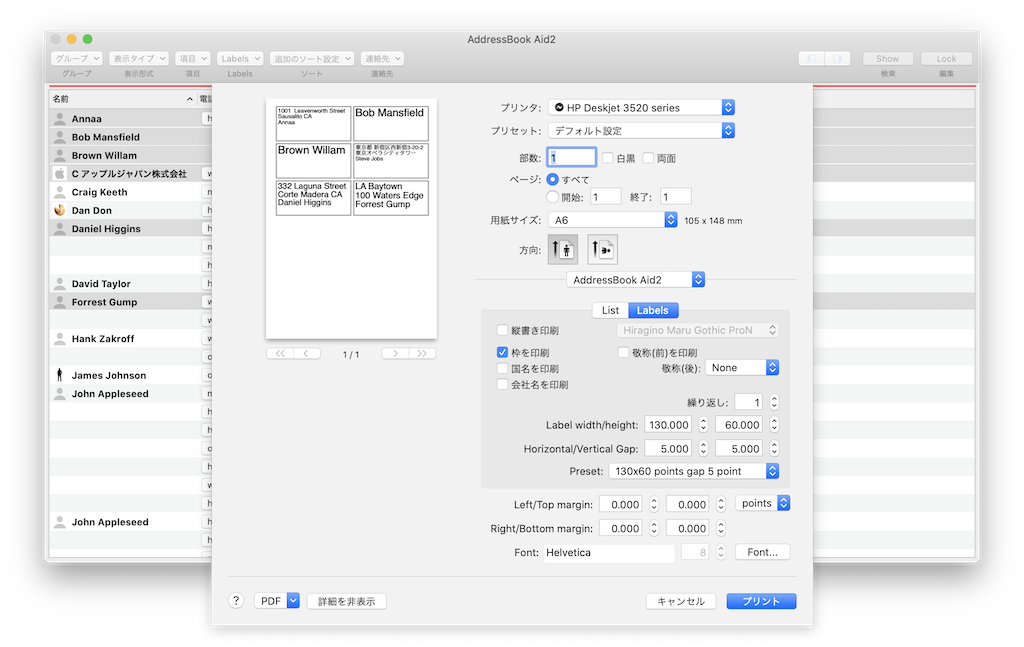The width and height of the screenshot is (1024, 647).
Task: Open the 表示タイプ toolbar popup
Action: [138, 59]
